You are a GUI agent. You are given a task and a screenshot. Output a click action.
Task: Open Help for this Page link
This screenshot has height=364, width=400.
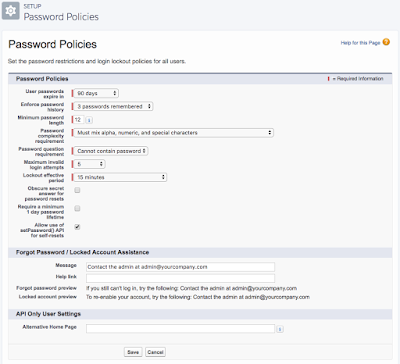click(x=360, y=43)
